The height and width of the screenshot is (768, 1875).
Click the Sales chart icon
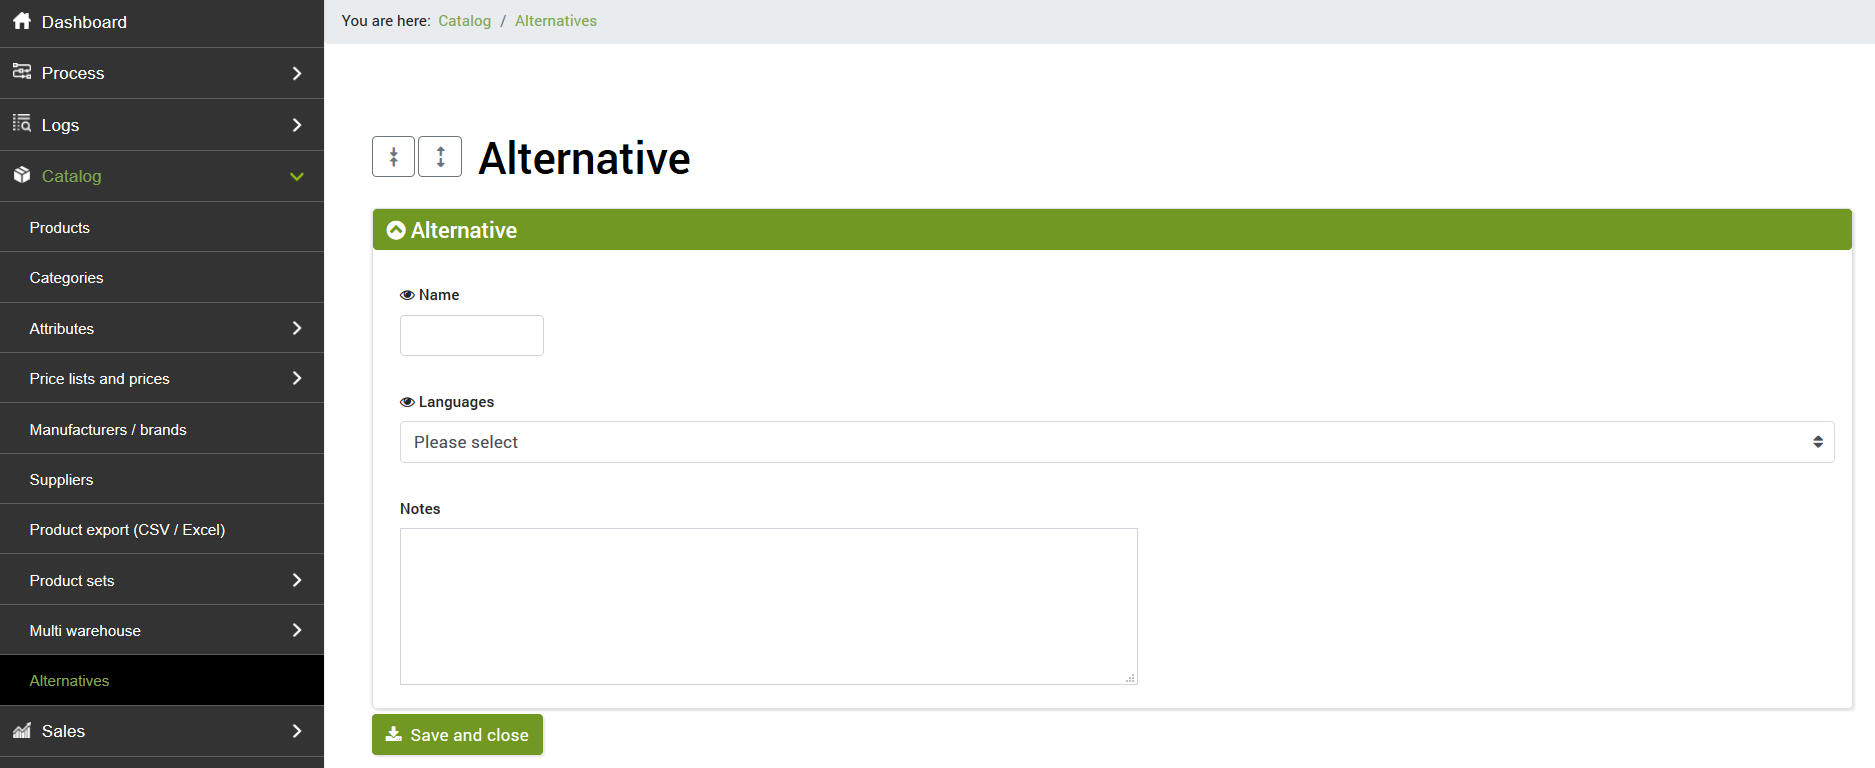pyautogui.click(x=21, y=731)
